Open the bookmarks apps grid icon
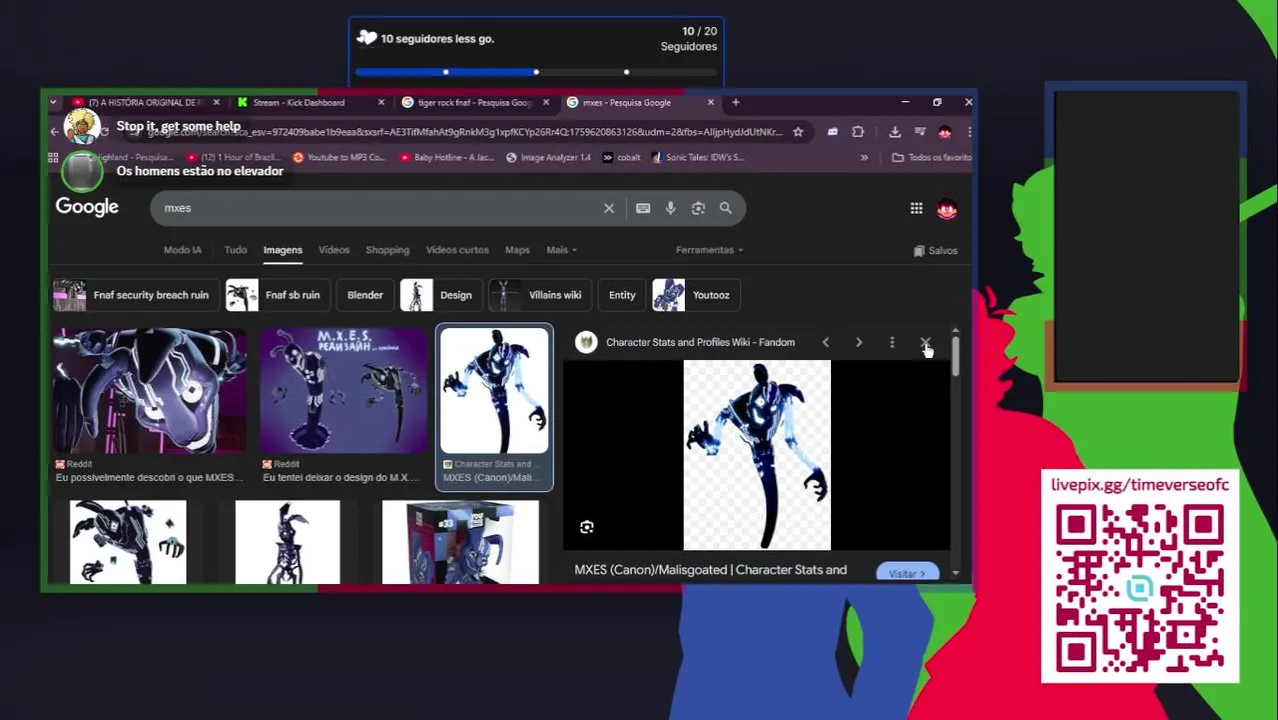Image resolution: width=1278 pixels, height=720 pixels. [53, 157]
